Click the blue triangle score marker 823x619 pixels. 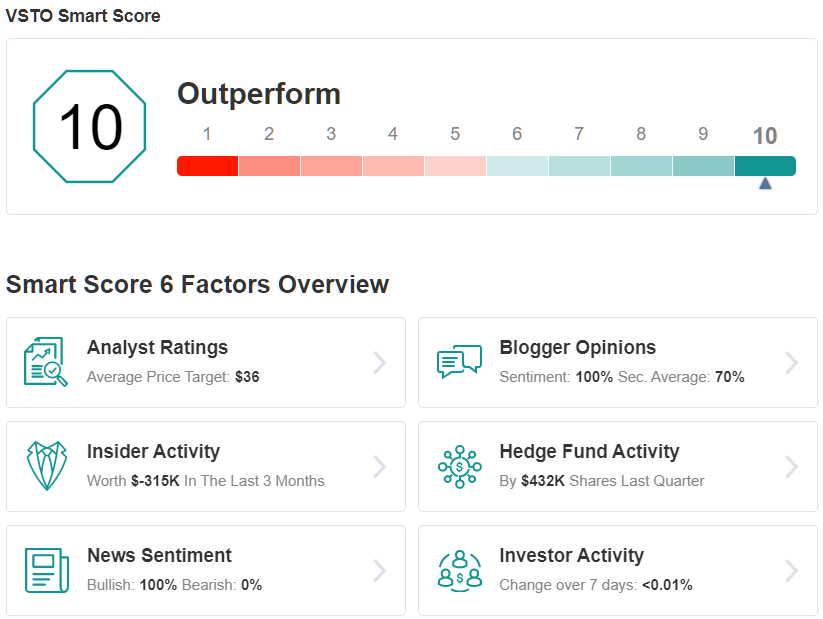click(765, 183)
